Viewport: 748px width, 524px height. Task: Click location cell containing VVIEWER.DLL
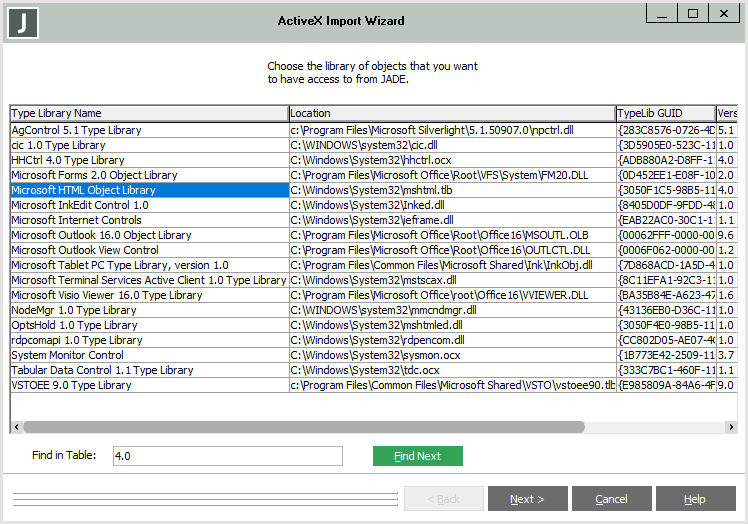pyautogui.click(x=452, y=295)
